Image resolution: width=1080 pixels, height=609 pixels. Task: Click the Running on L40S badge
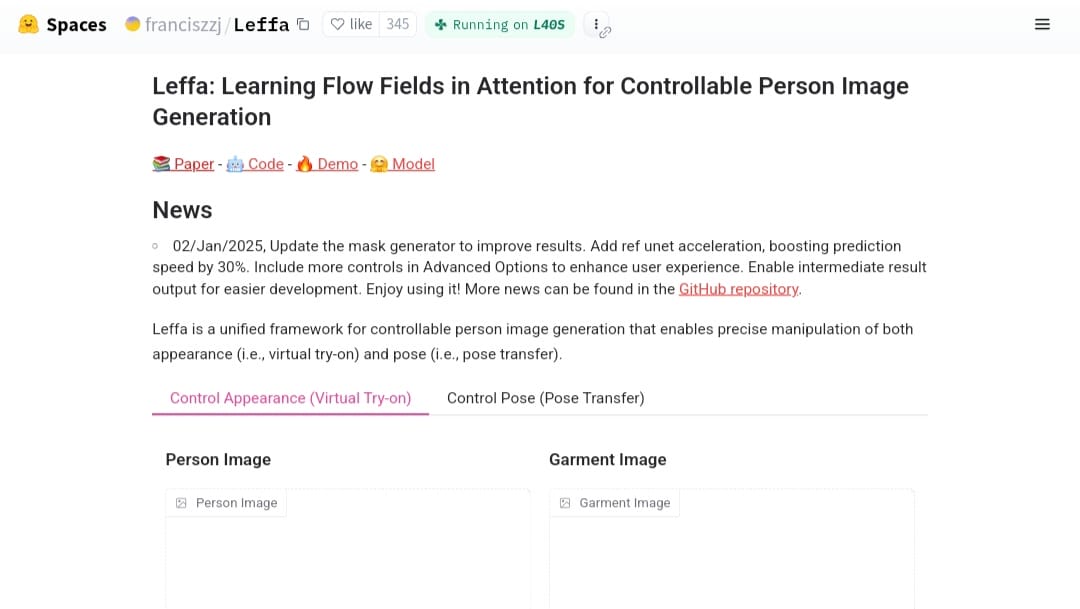500,24
